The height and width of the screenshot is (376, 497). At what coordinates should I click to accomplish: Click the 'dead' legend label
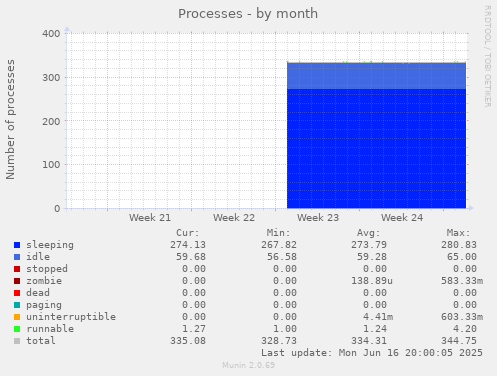click(38, 293)
